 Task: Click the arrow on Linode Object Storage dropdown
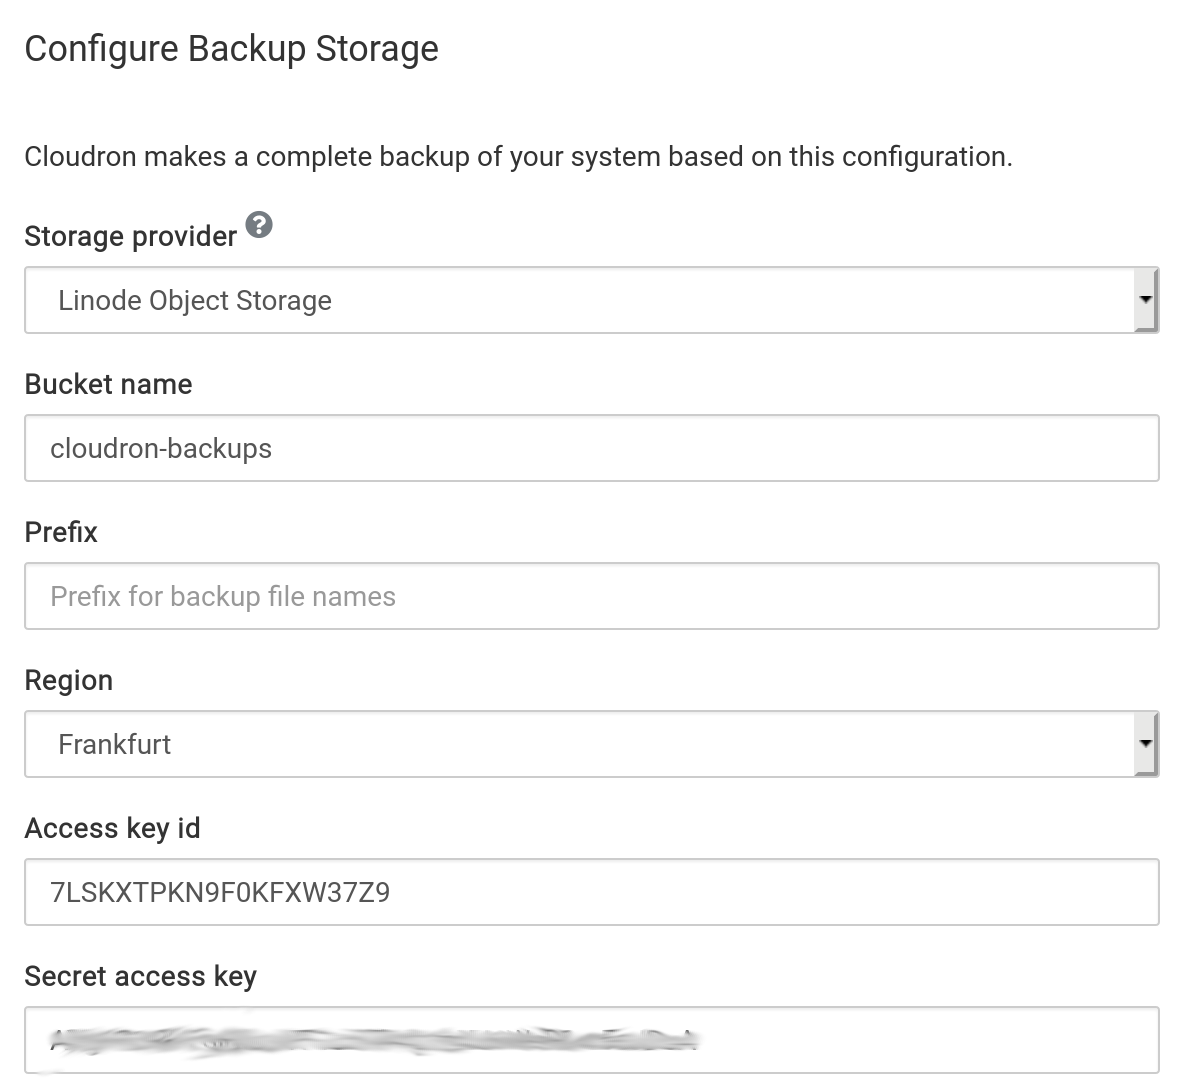coord(1146,300)
